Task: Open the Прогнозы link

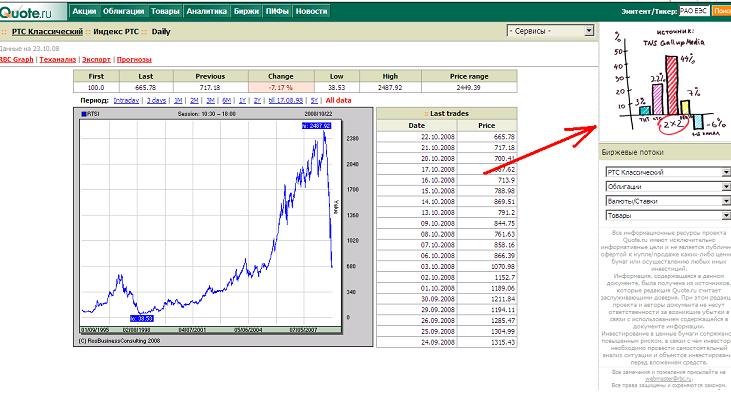Action: pyautogui.click(x=134, y=59)
